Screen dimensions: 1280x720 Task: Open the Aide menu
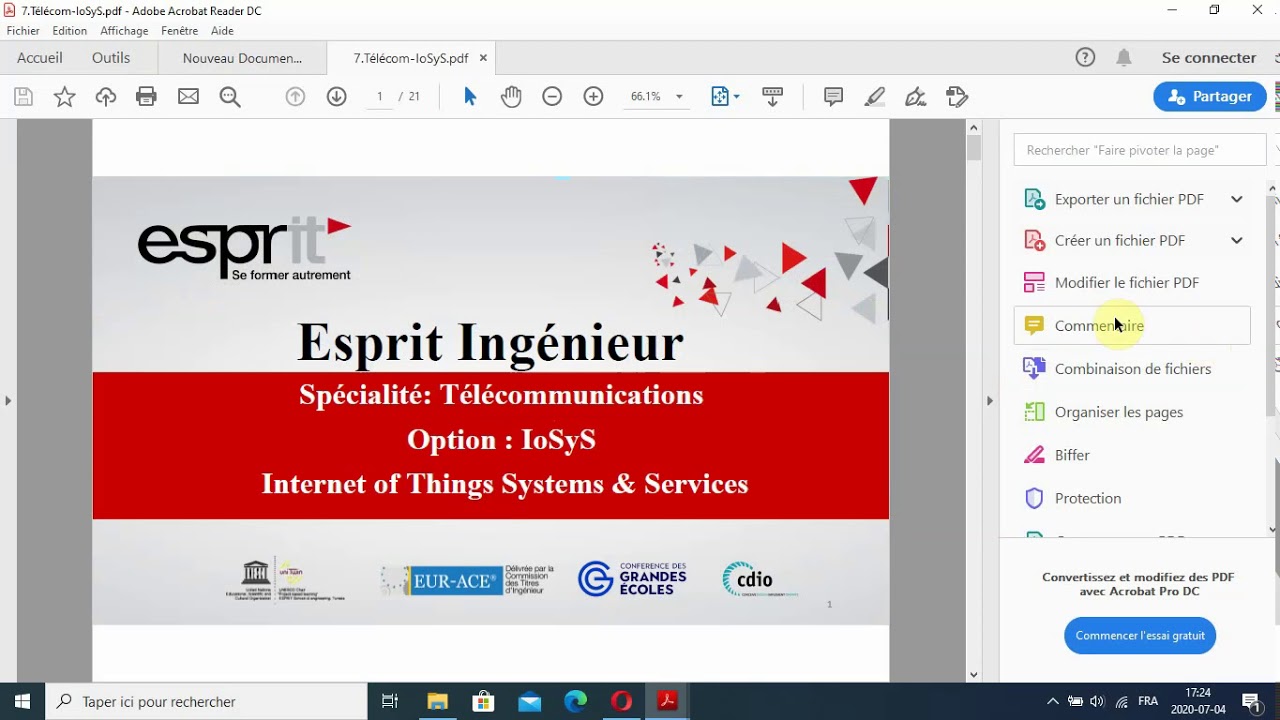click(222, 31)
